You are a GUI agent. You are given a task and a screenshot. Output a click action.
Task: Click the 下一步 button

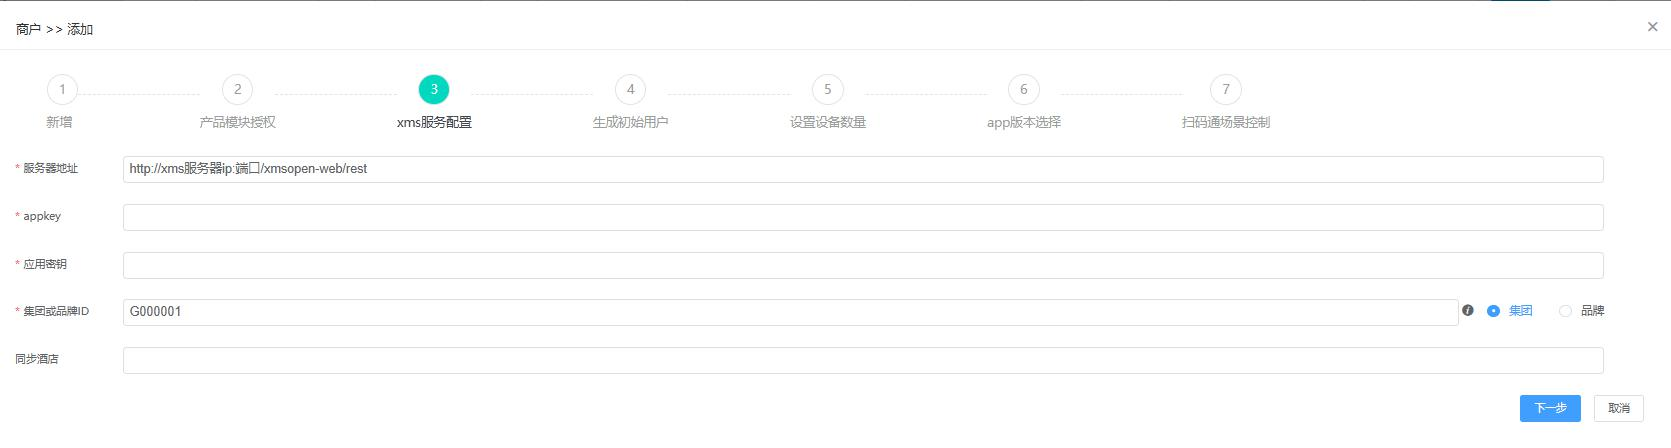coord(1550,408)
